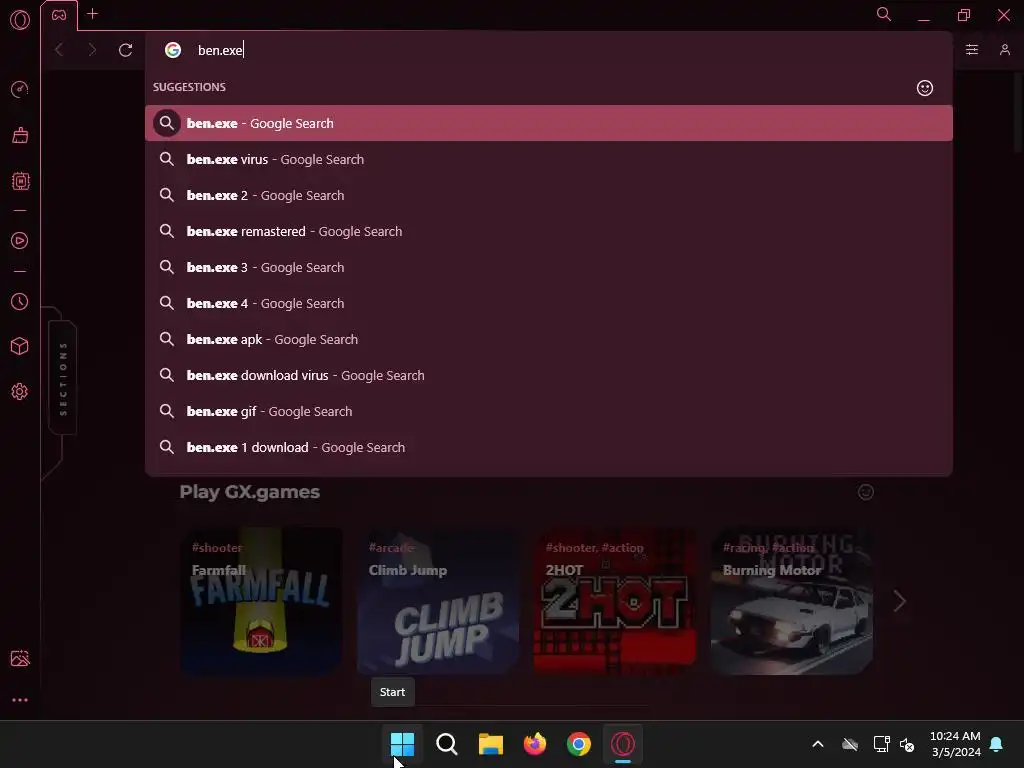The image size is (1024, 768).
Task: Open notifications bell in taskbar
Action: point(997,744)
